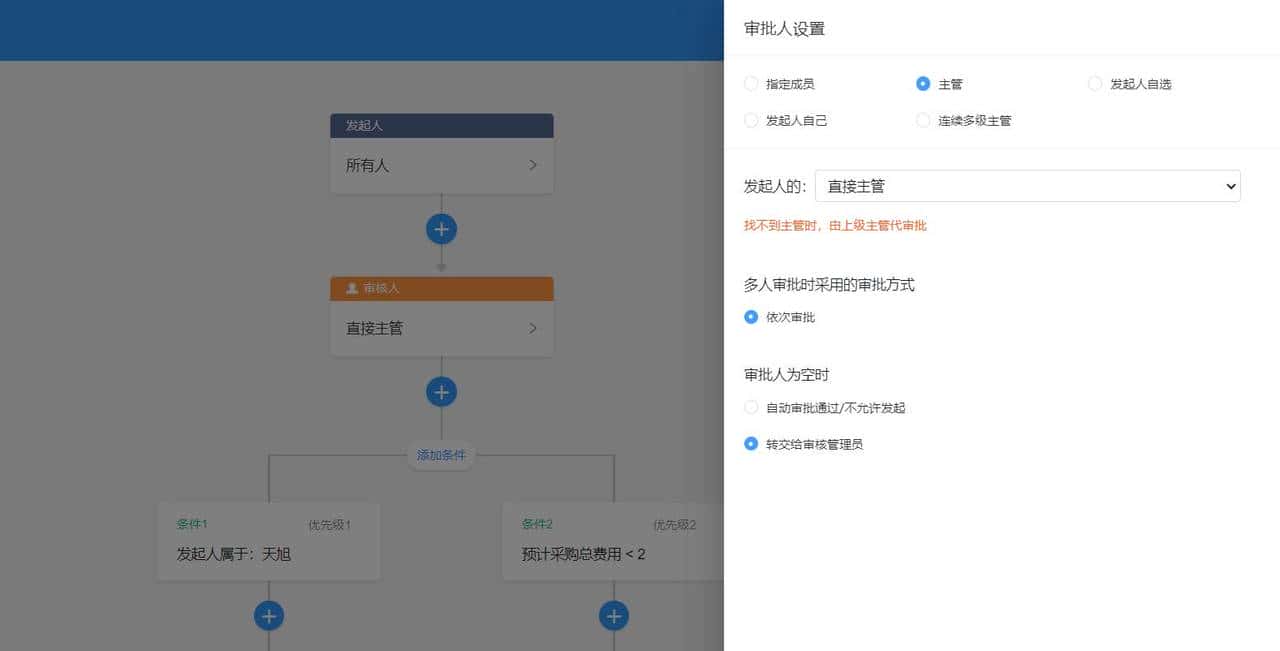Open the 直接主管 dropdown next to 发起人的
The image size is (1280, 651).
point(1028,186)
